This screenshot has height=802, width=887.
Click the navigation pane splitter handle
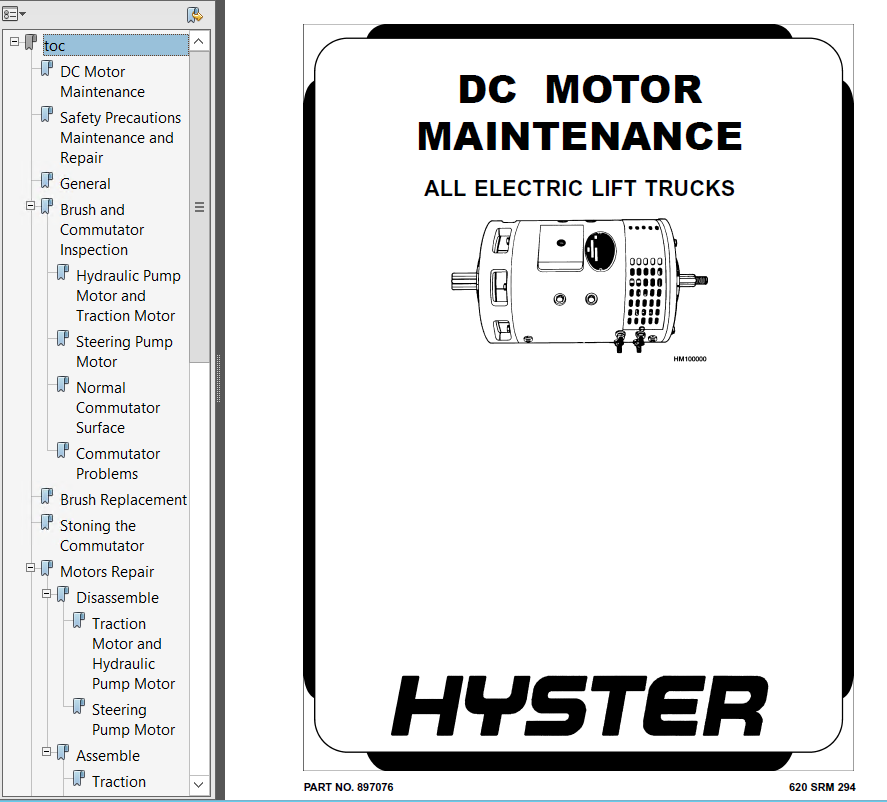(x=218, y=378)
